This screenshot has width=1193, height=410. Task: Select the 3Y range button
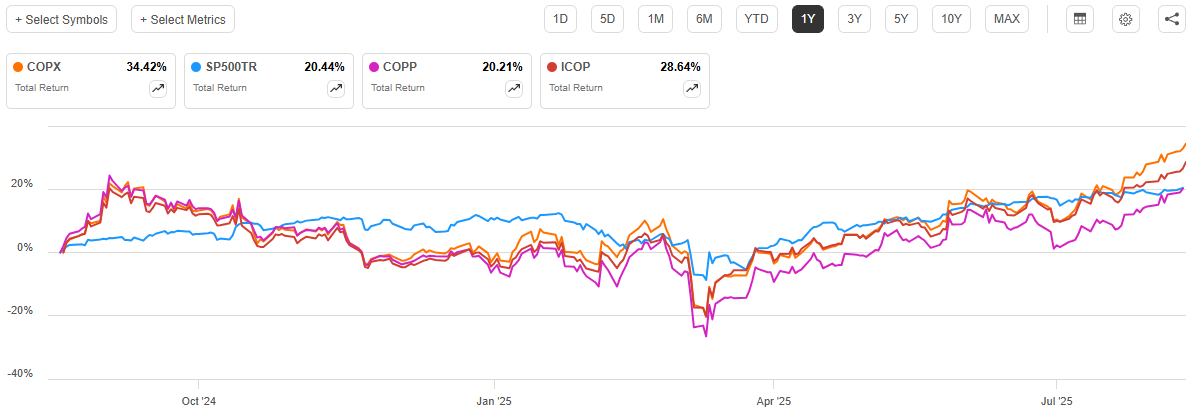pyautogui.click(x=854, y=19)
